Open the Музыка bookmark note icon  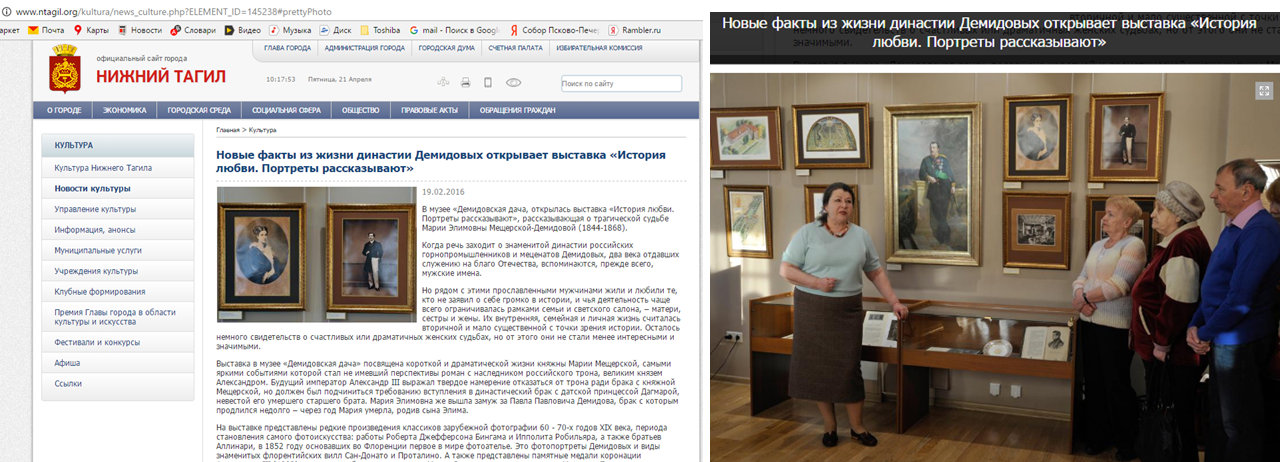click(275, 30)
